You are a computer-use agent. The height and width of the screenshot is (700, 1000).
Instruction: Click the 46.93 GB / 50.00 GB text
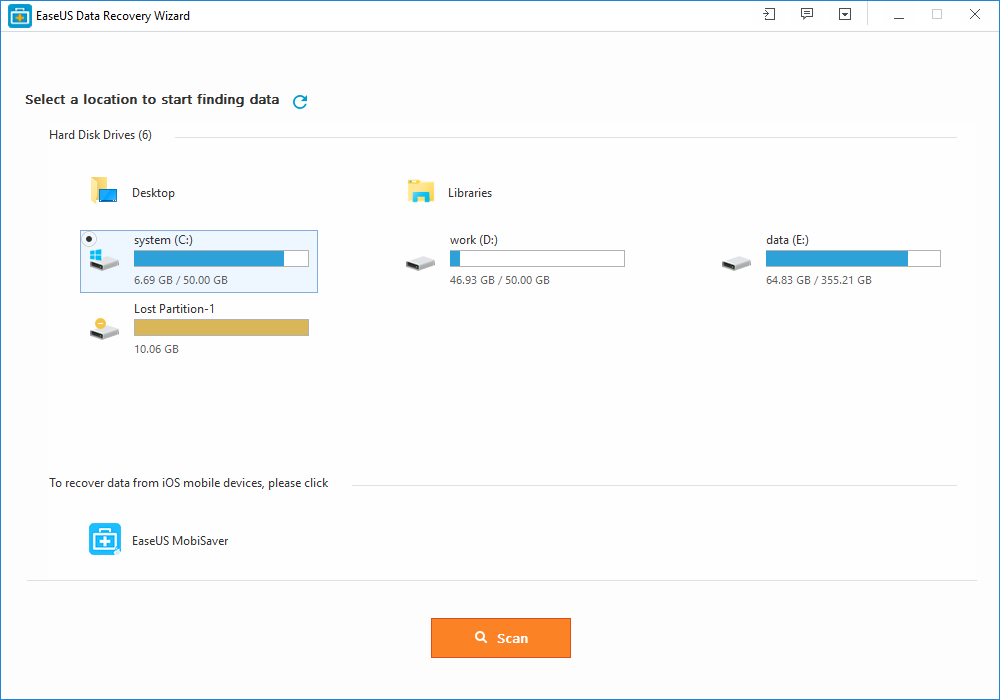(499, 280)
